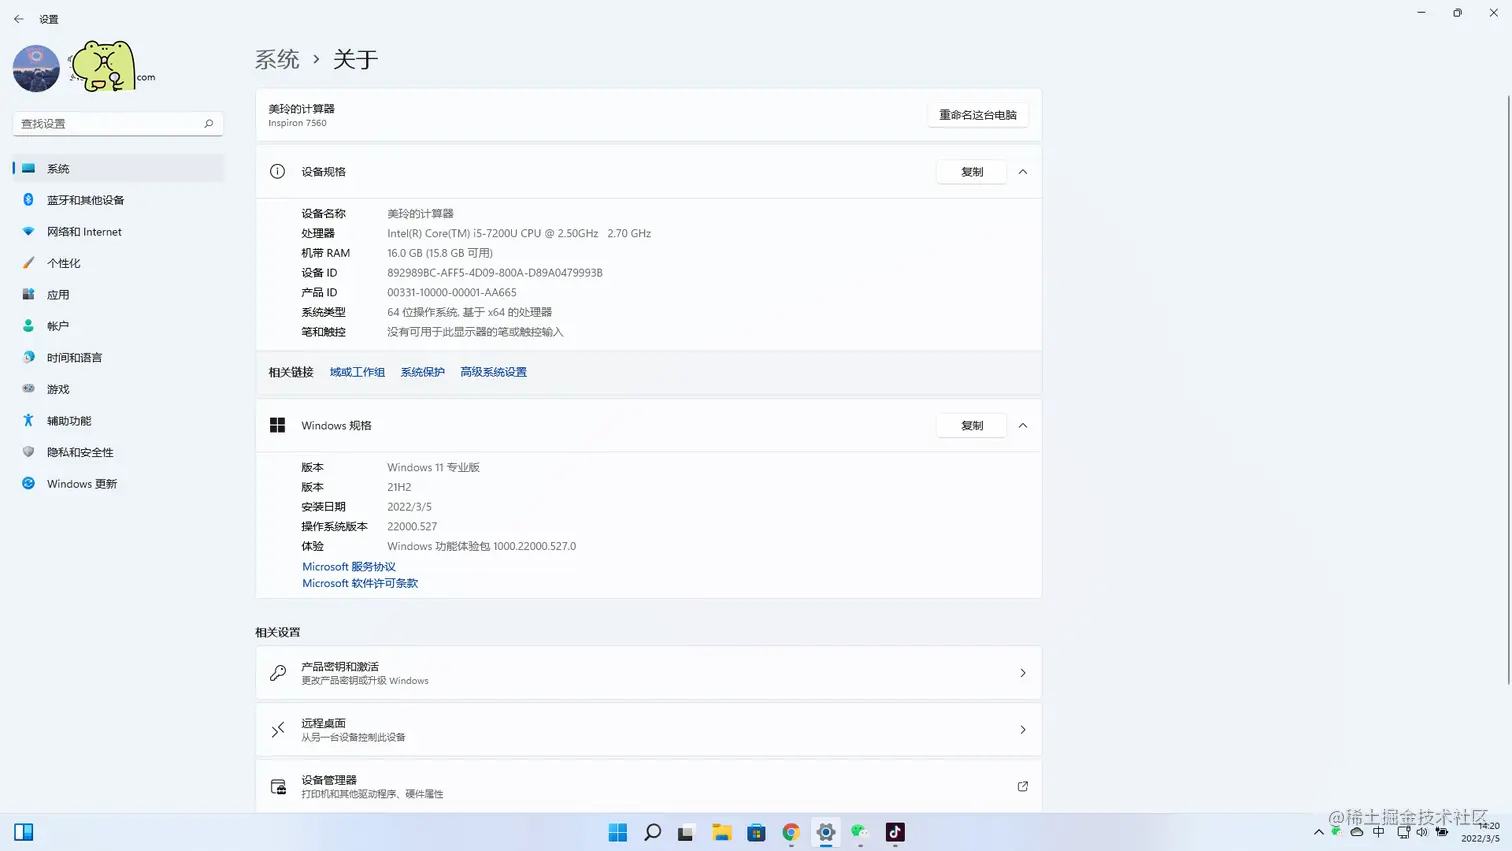Open the Microsoft 服务协议 link

(349, 567)
